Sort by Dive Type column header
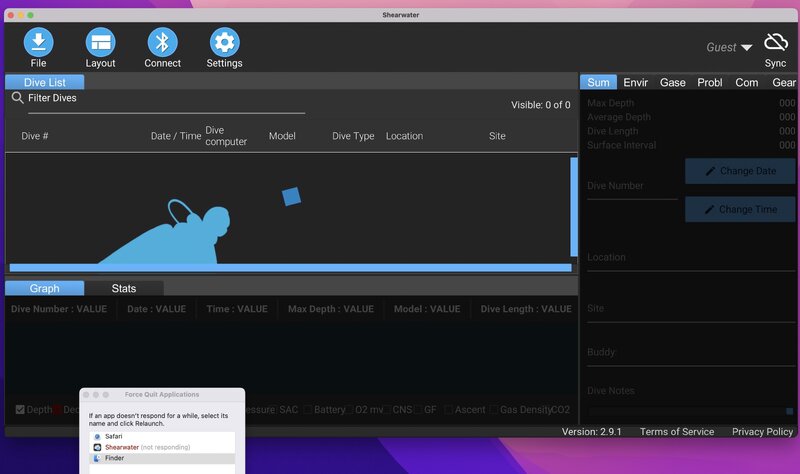Screen dimensions: 800x474 tap(353, 136)
